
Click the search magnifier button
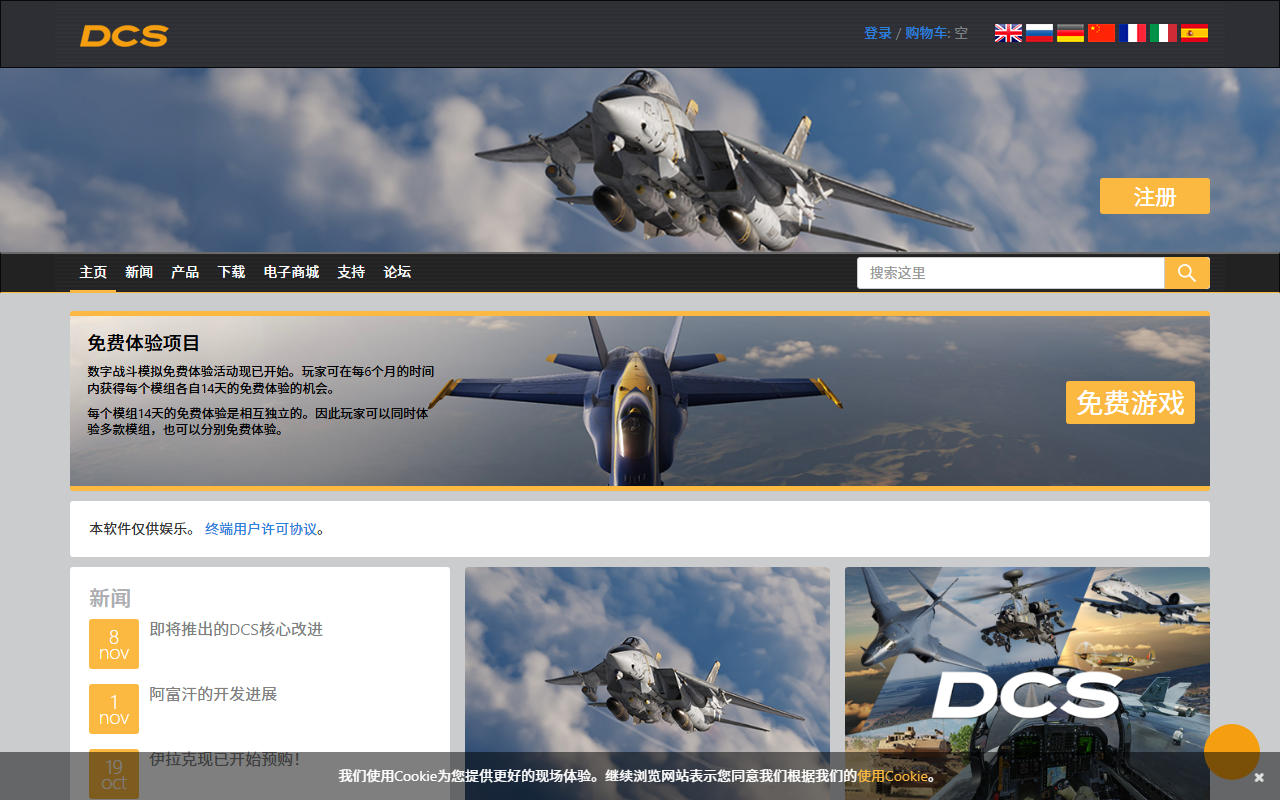pyautogui.click(x=1187, y=273)
